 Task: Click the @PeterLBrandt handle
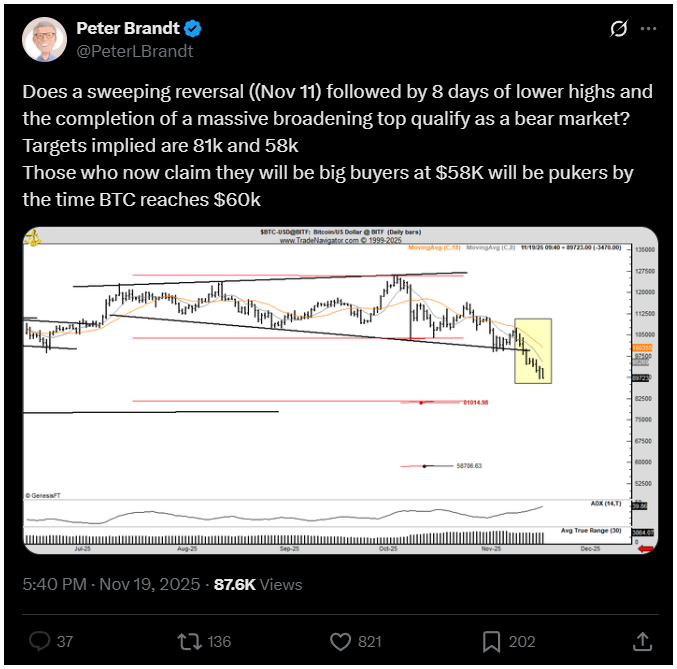[x=134, y=51]
